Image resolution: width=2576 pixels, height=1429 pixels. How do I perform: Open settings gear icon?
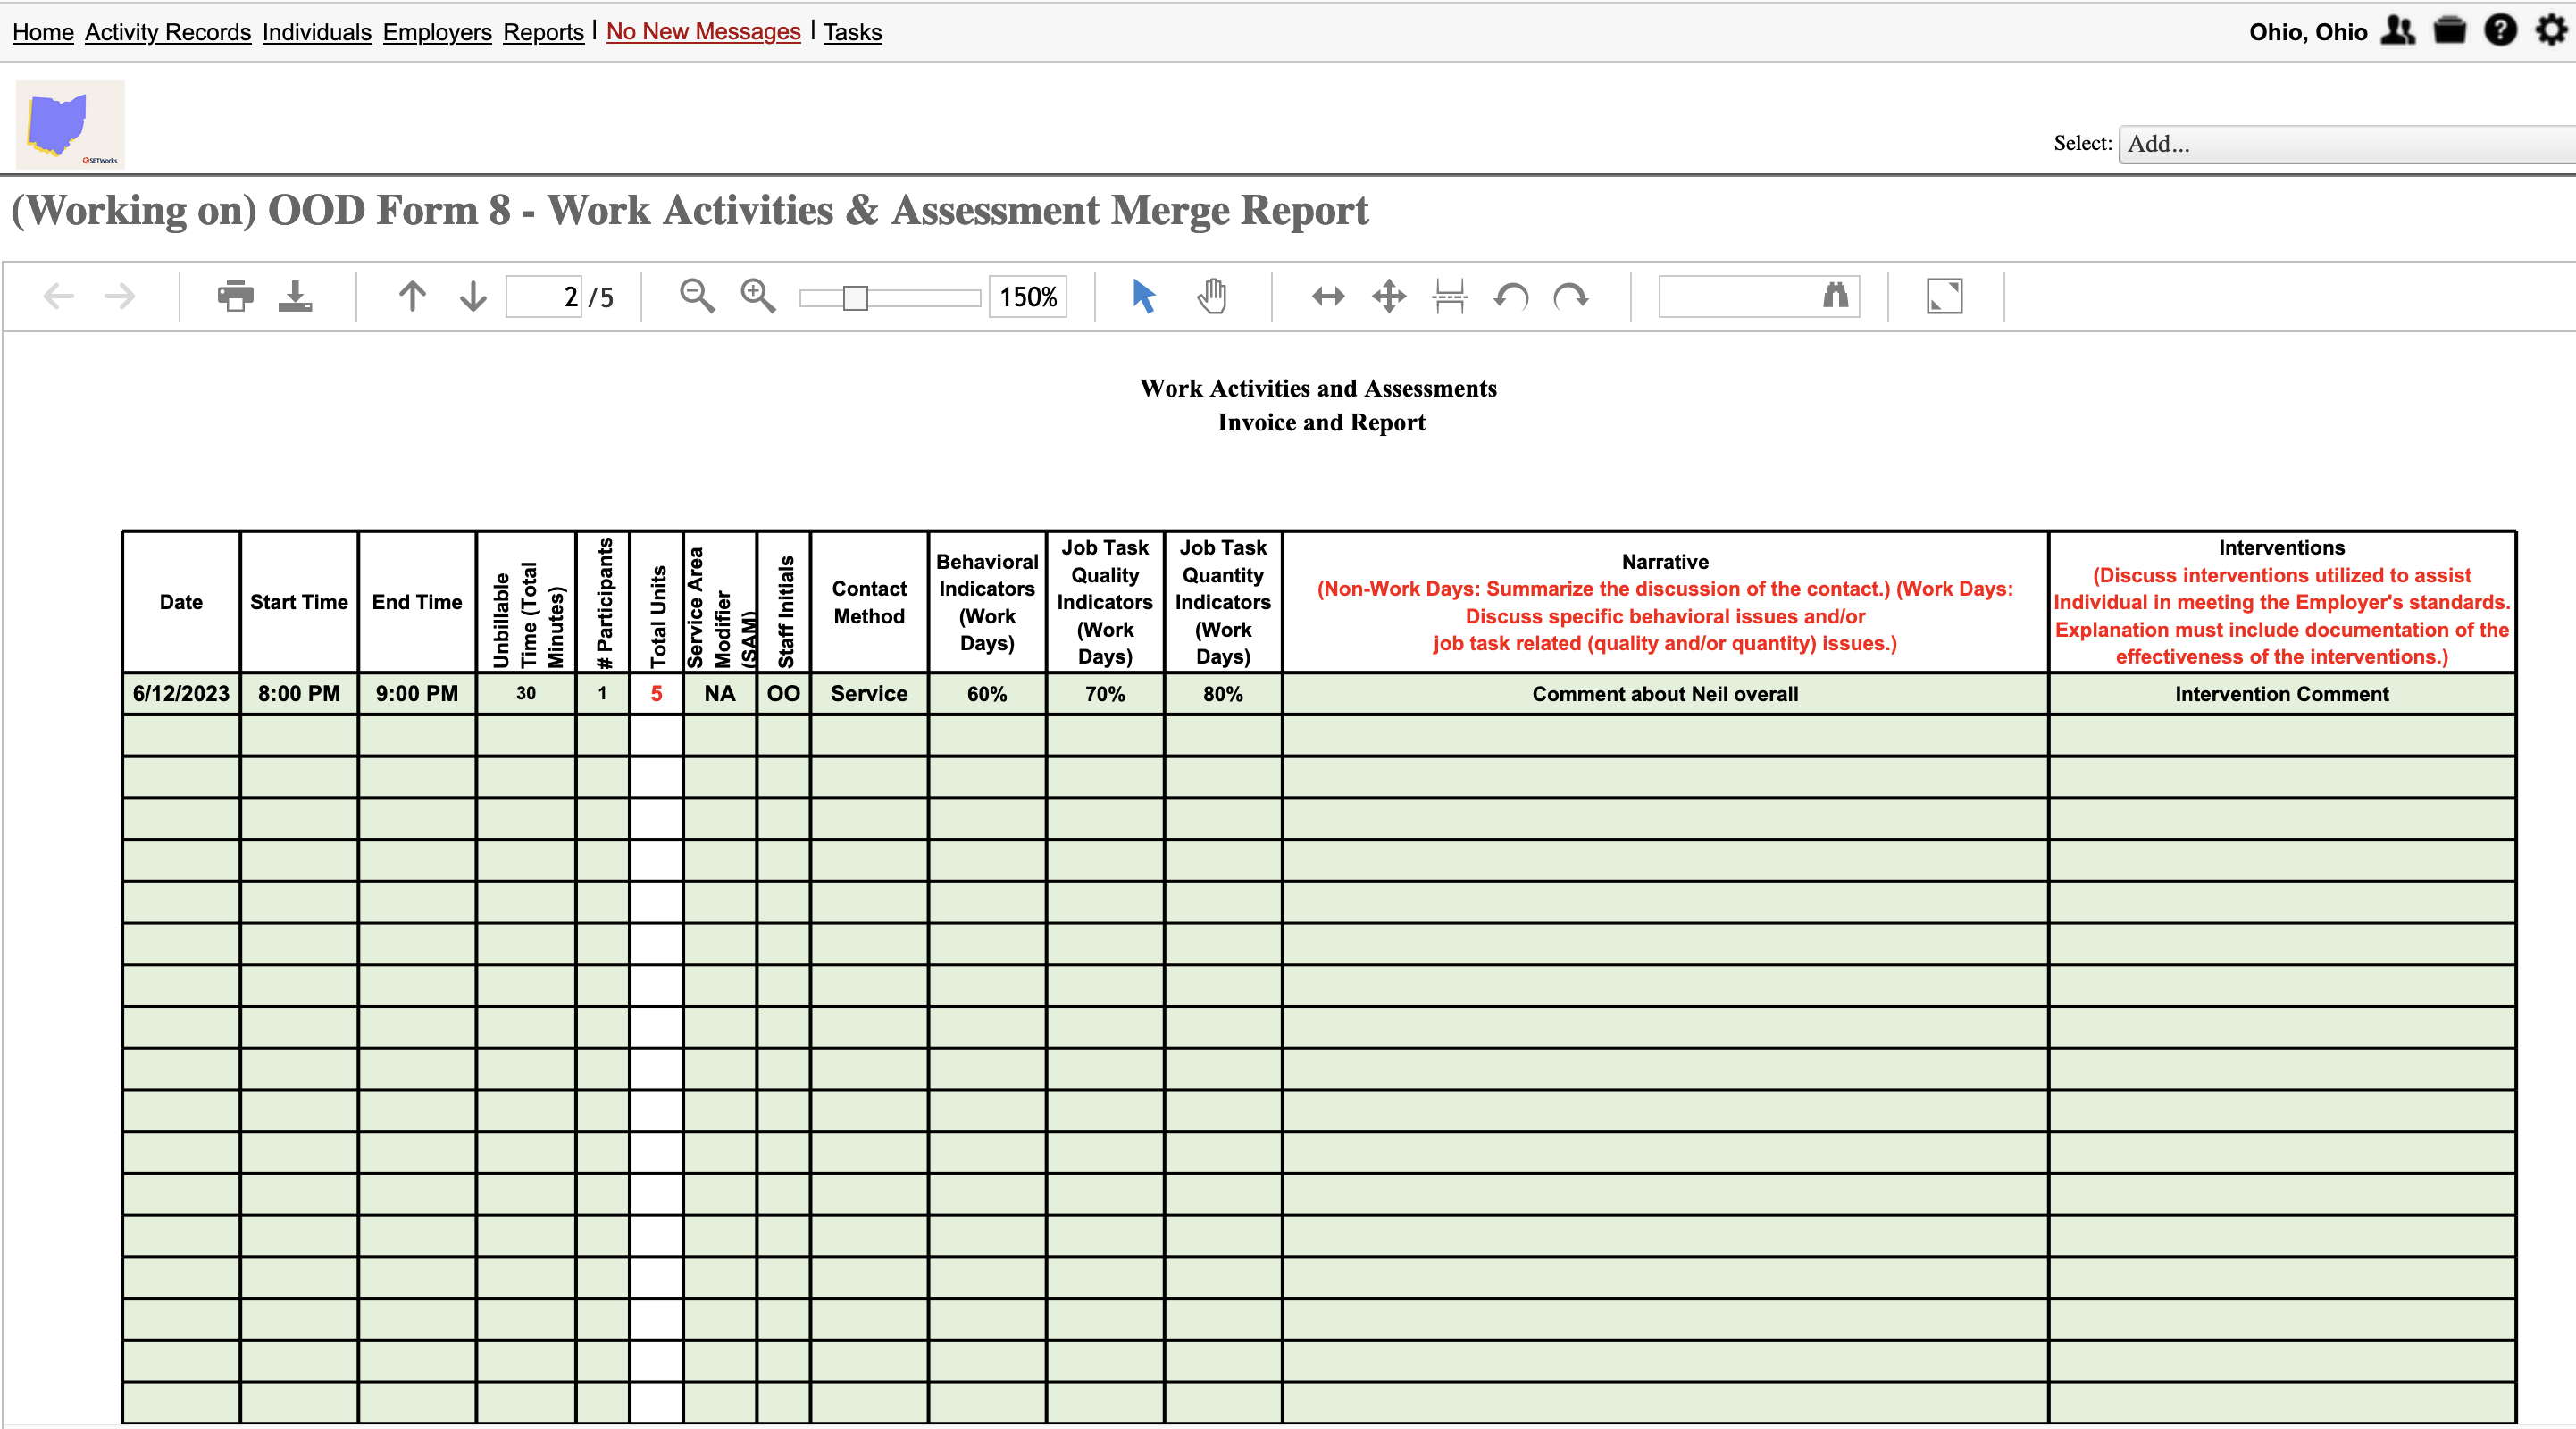click(x=2551, y=30)
